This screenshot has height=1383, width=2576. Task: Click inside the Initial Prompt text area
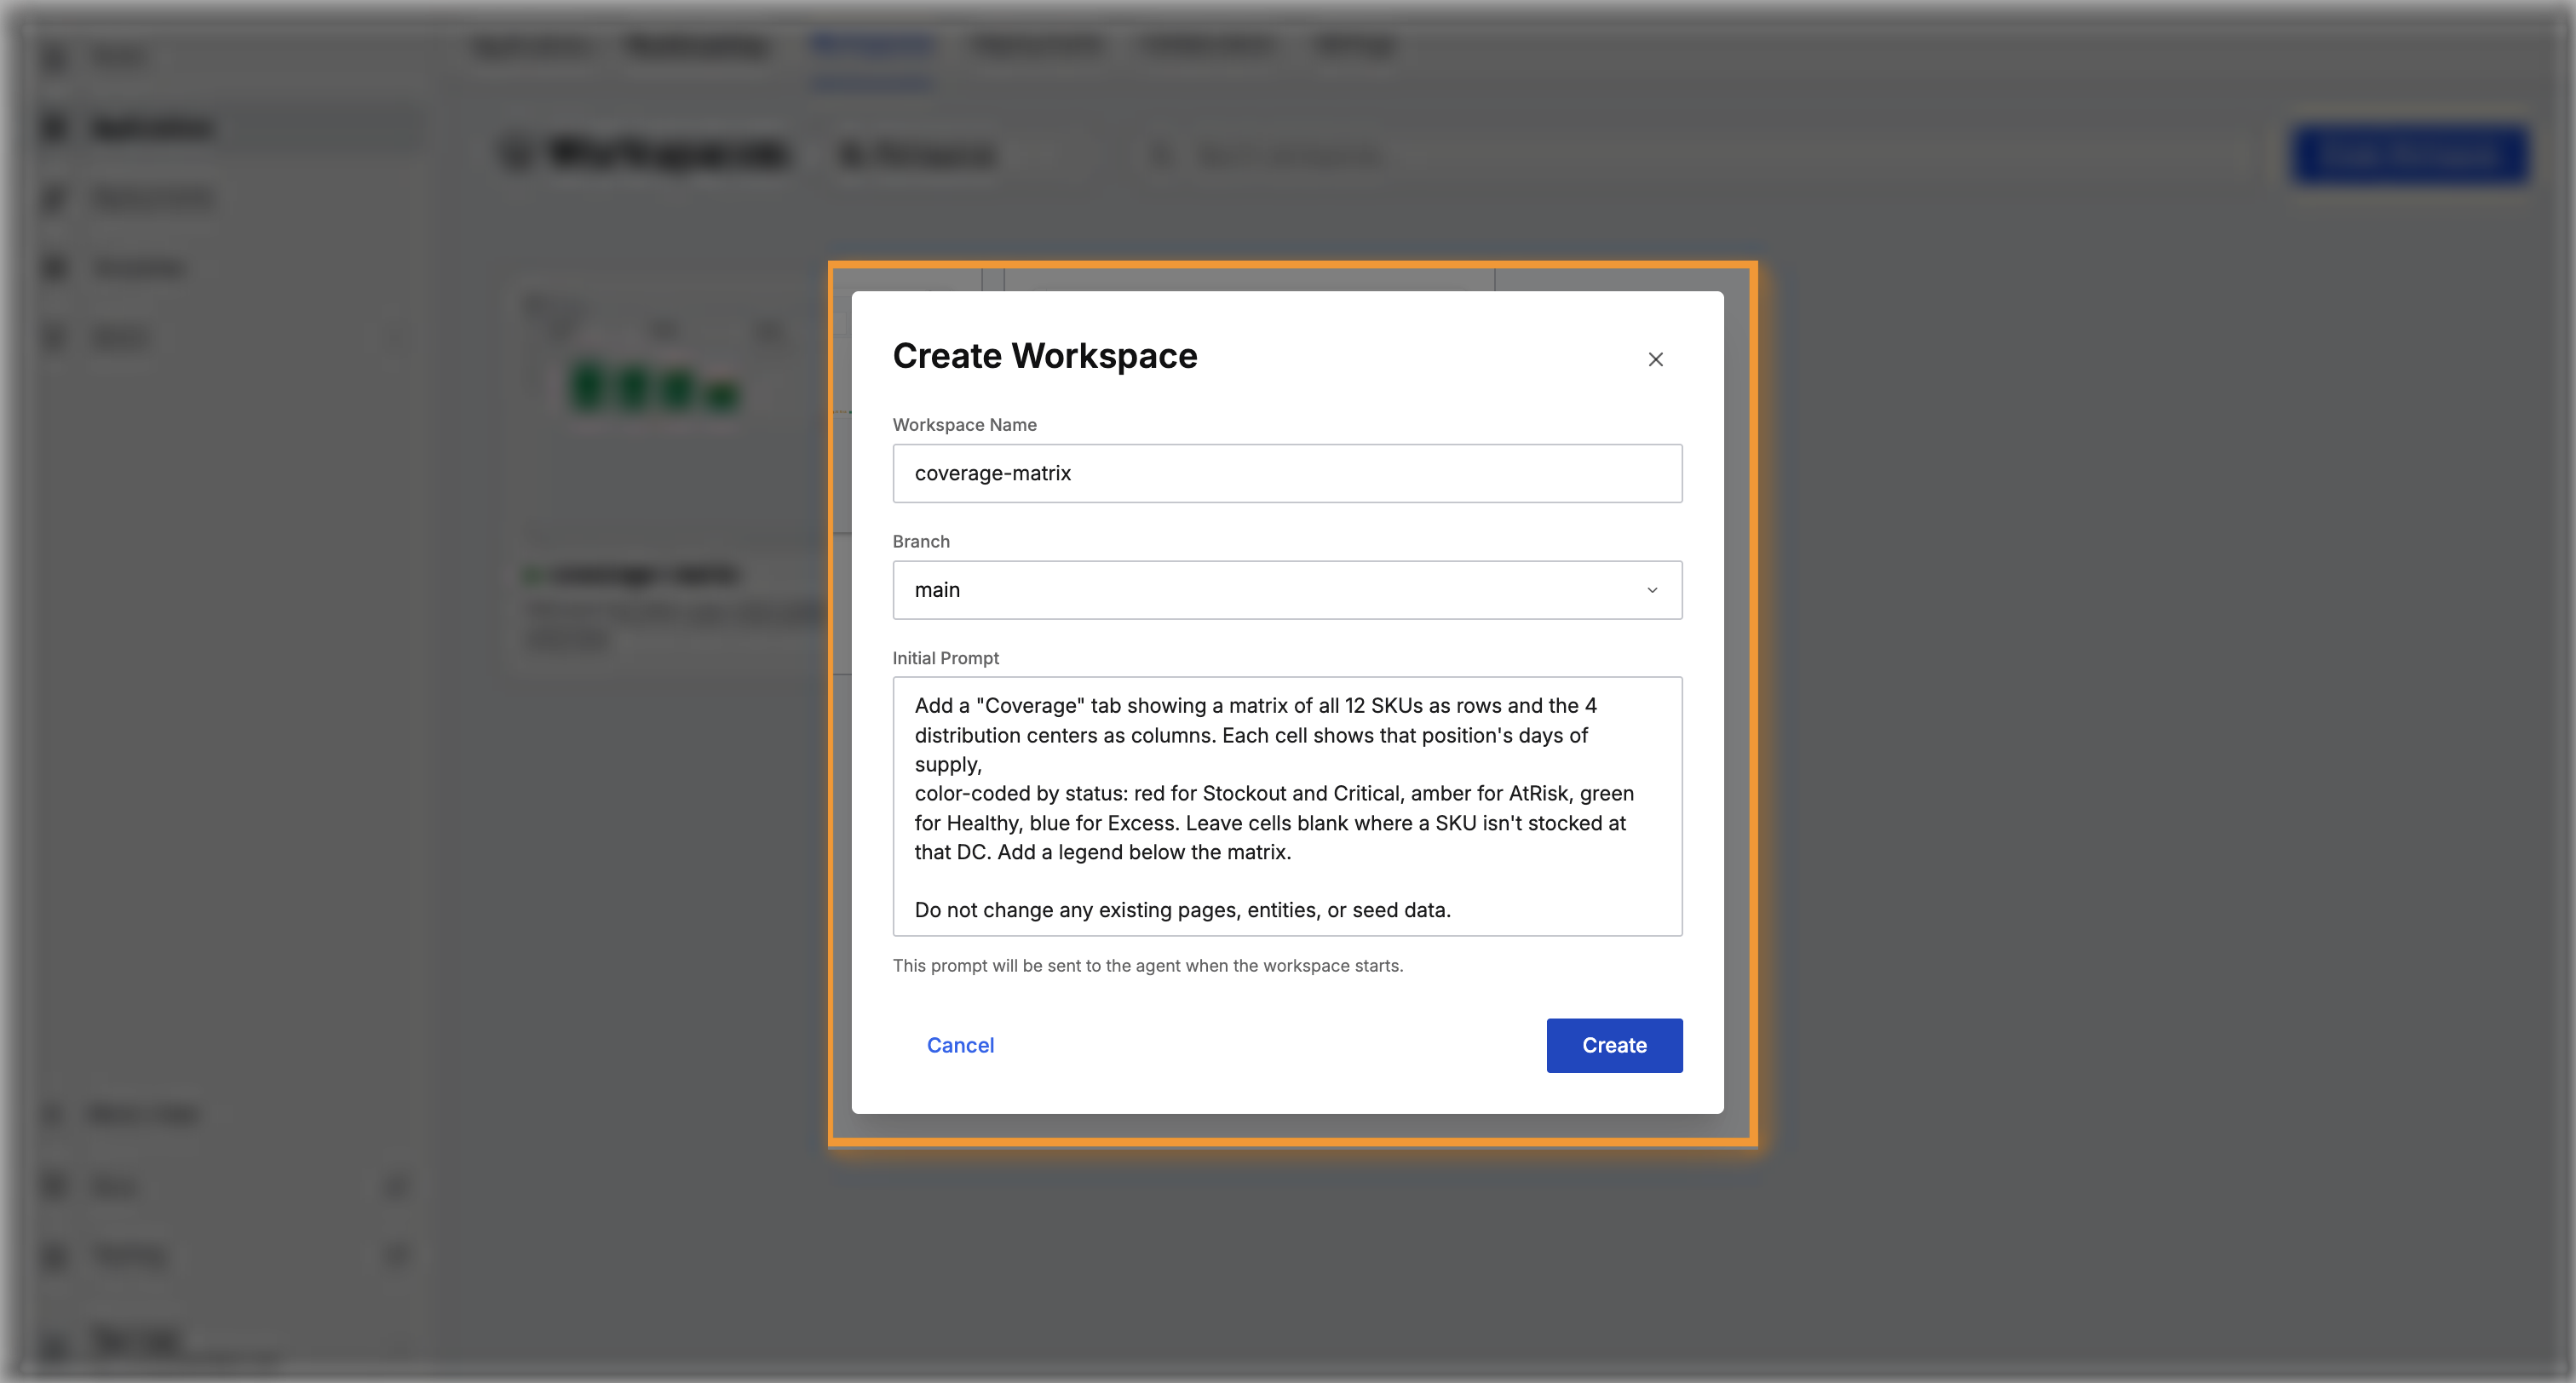[x=1287, y=806]
